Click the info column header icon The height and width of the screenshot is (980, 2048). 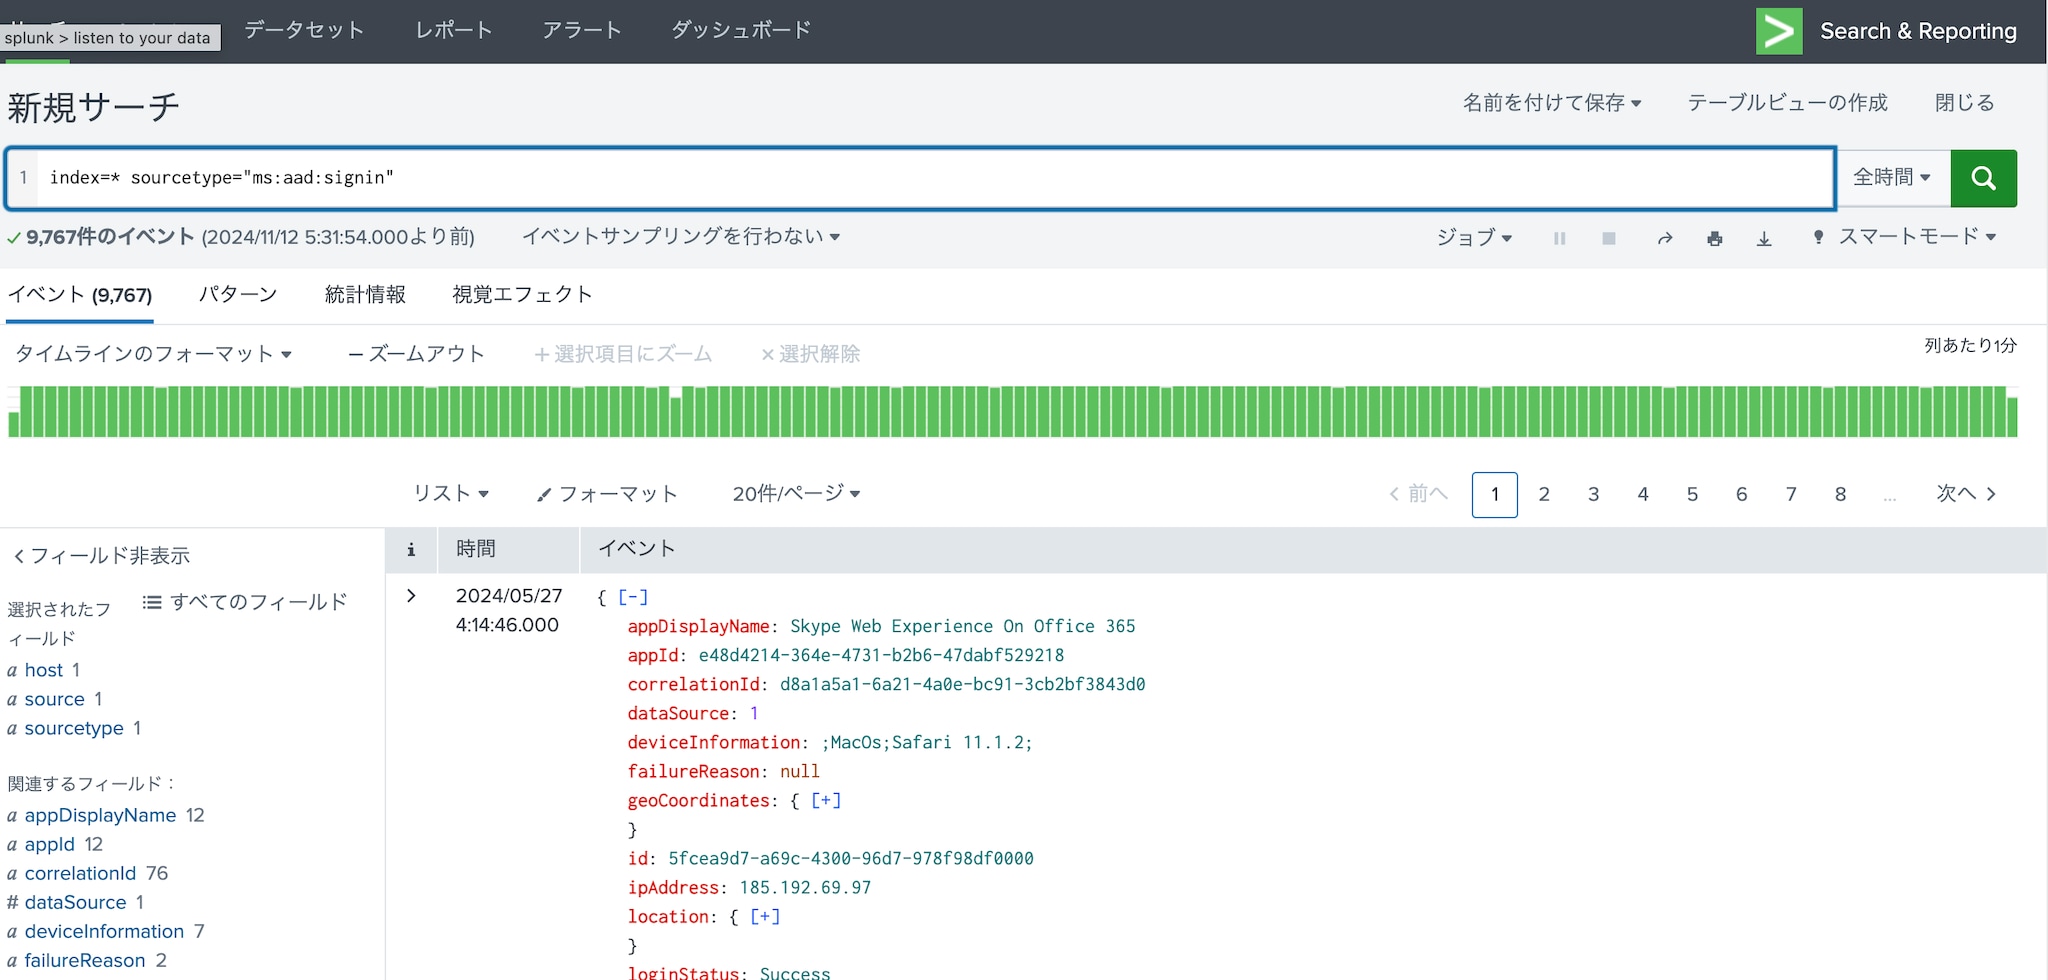(x=411, y=549)
